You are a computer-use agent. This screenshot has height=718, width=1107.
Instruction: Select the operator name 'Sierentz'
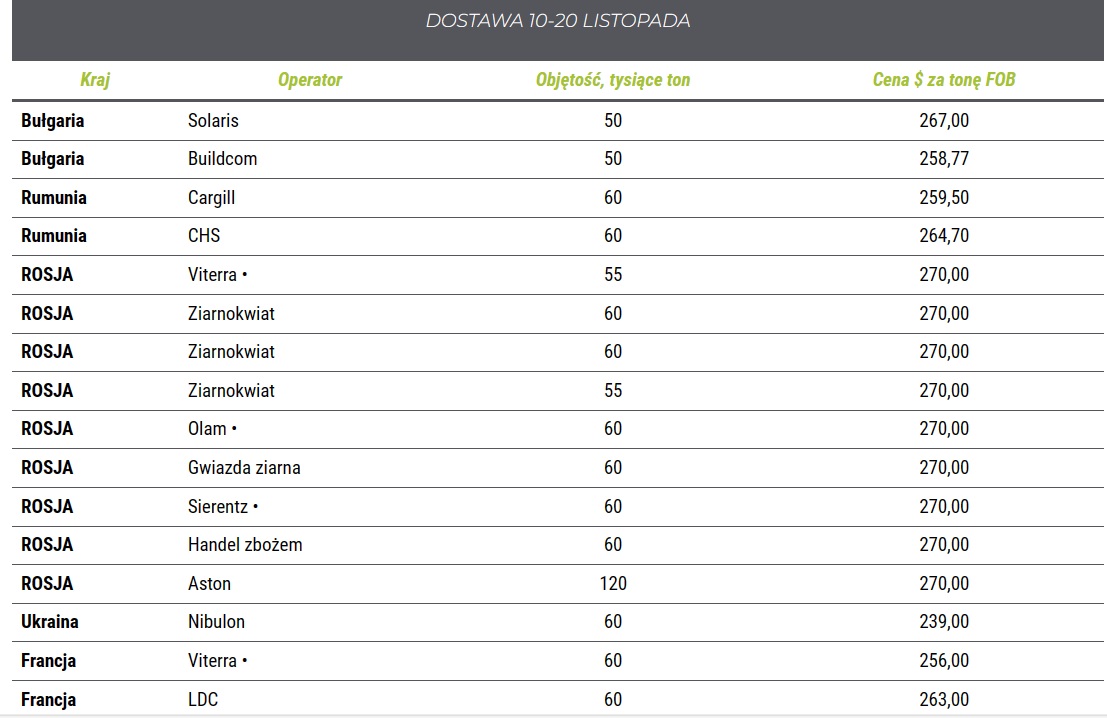[218, 506]
